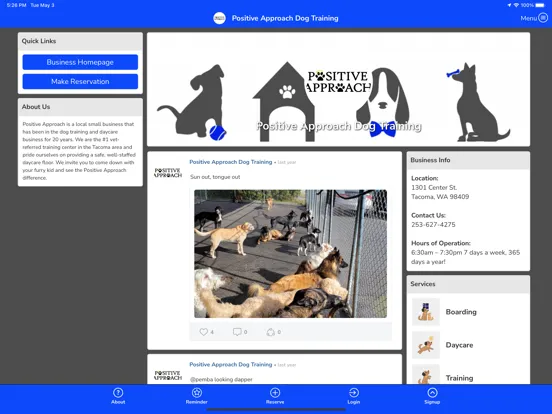Tap the time display in status bar
This screenshot has width=552, height=414.
pos(16,5)
